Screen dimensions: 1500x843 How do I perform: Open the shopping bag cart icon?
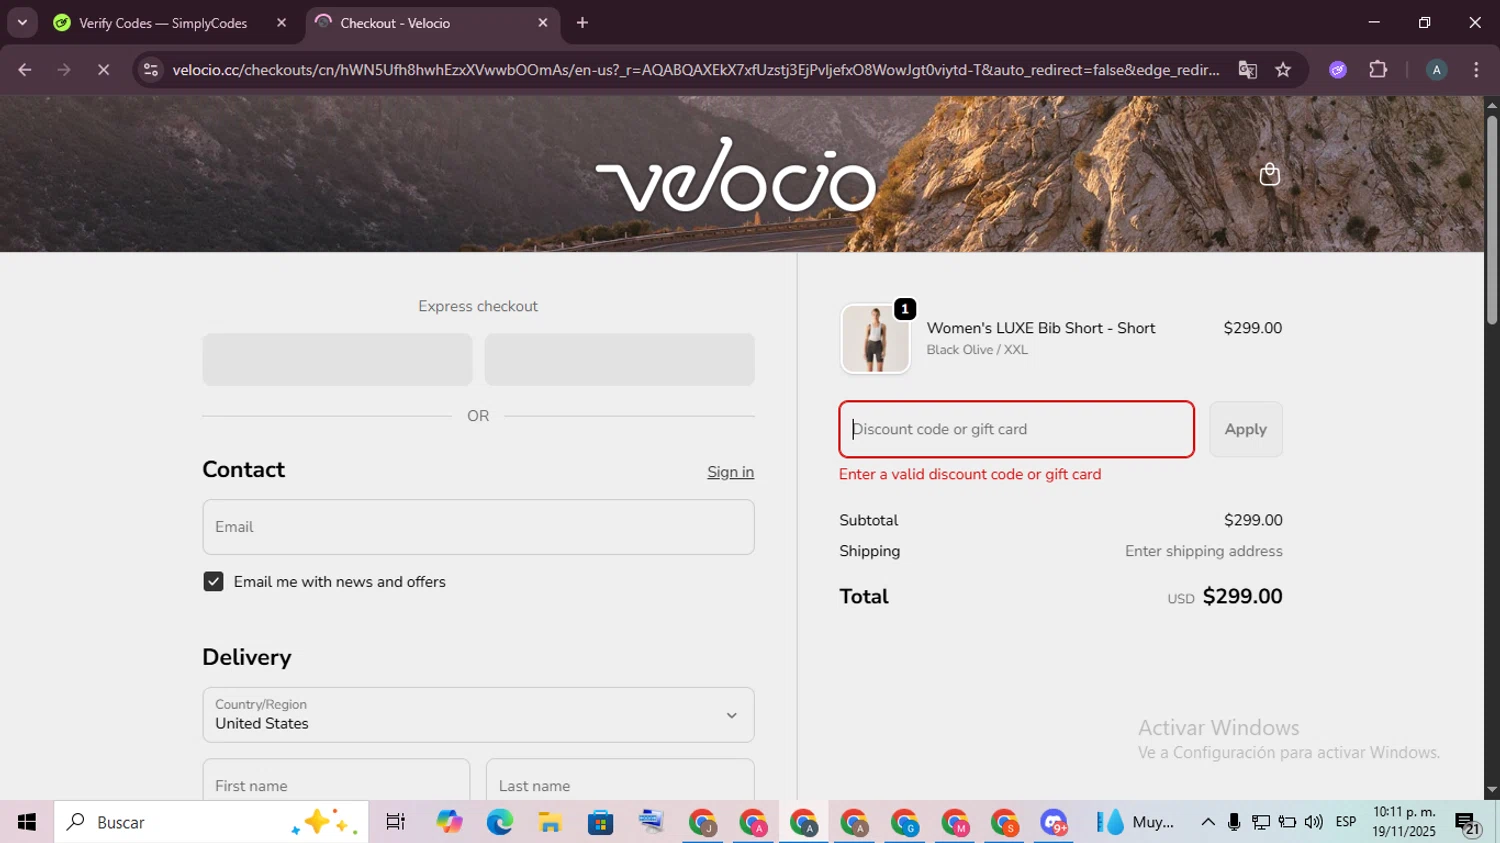[1269, 174]
